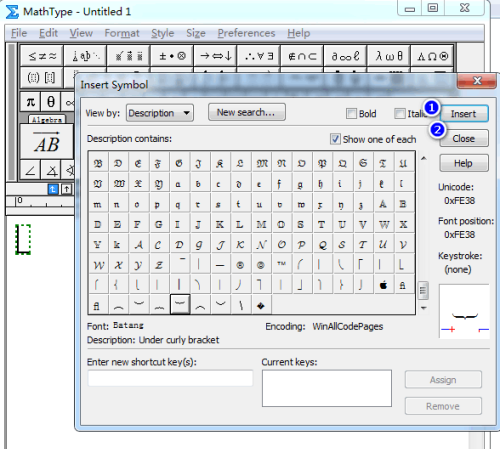The width and height of the screenshot is (500, 449).
Task: Click the New search... button
Action: coord(247,112)
